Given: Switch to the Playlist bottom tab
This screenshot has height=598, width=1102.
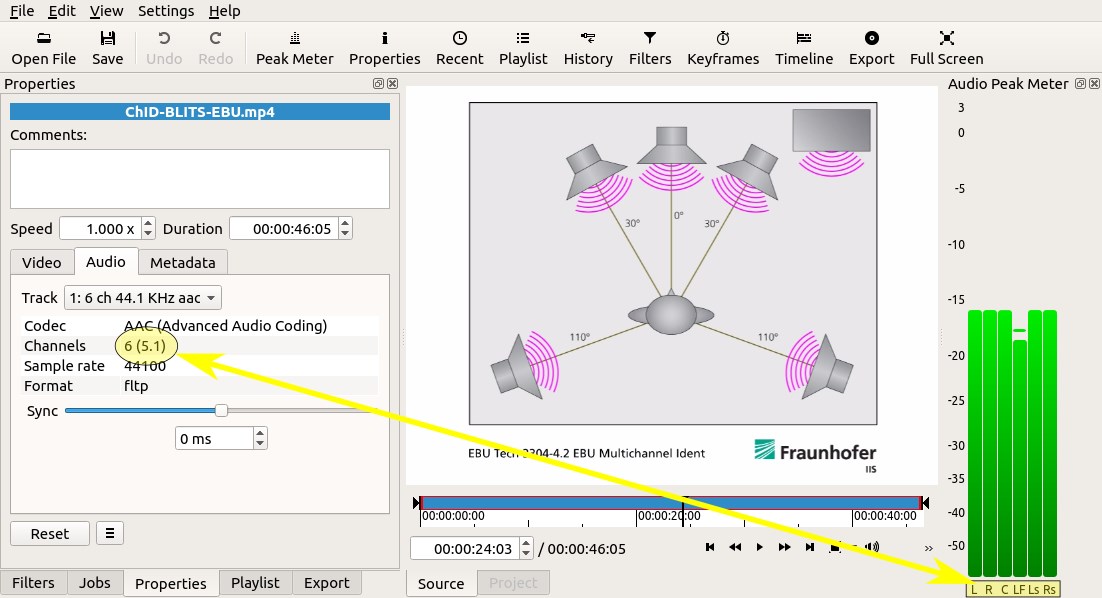Looking at the screenshot, I should [255, 583].
